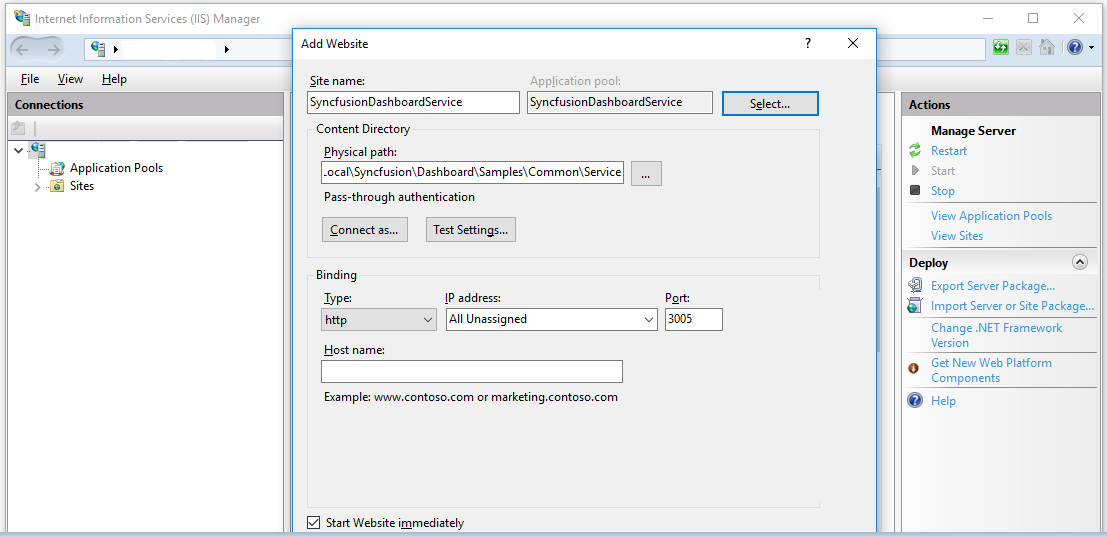The height and width of the screenshot is (538, 1107).
Task: Click the Port field showing 3005
Action: tap(694, 319)
